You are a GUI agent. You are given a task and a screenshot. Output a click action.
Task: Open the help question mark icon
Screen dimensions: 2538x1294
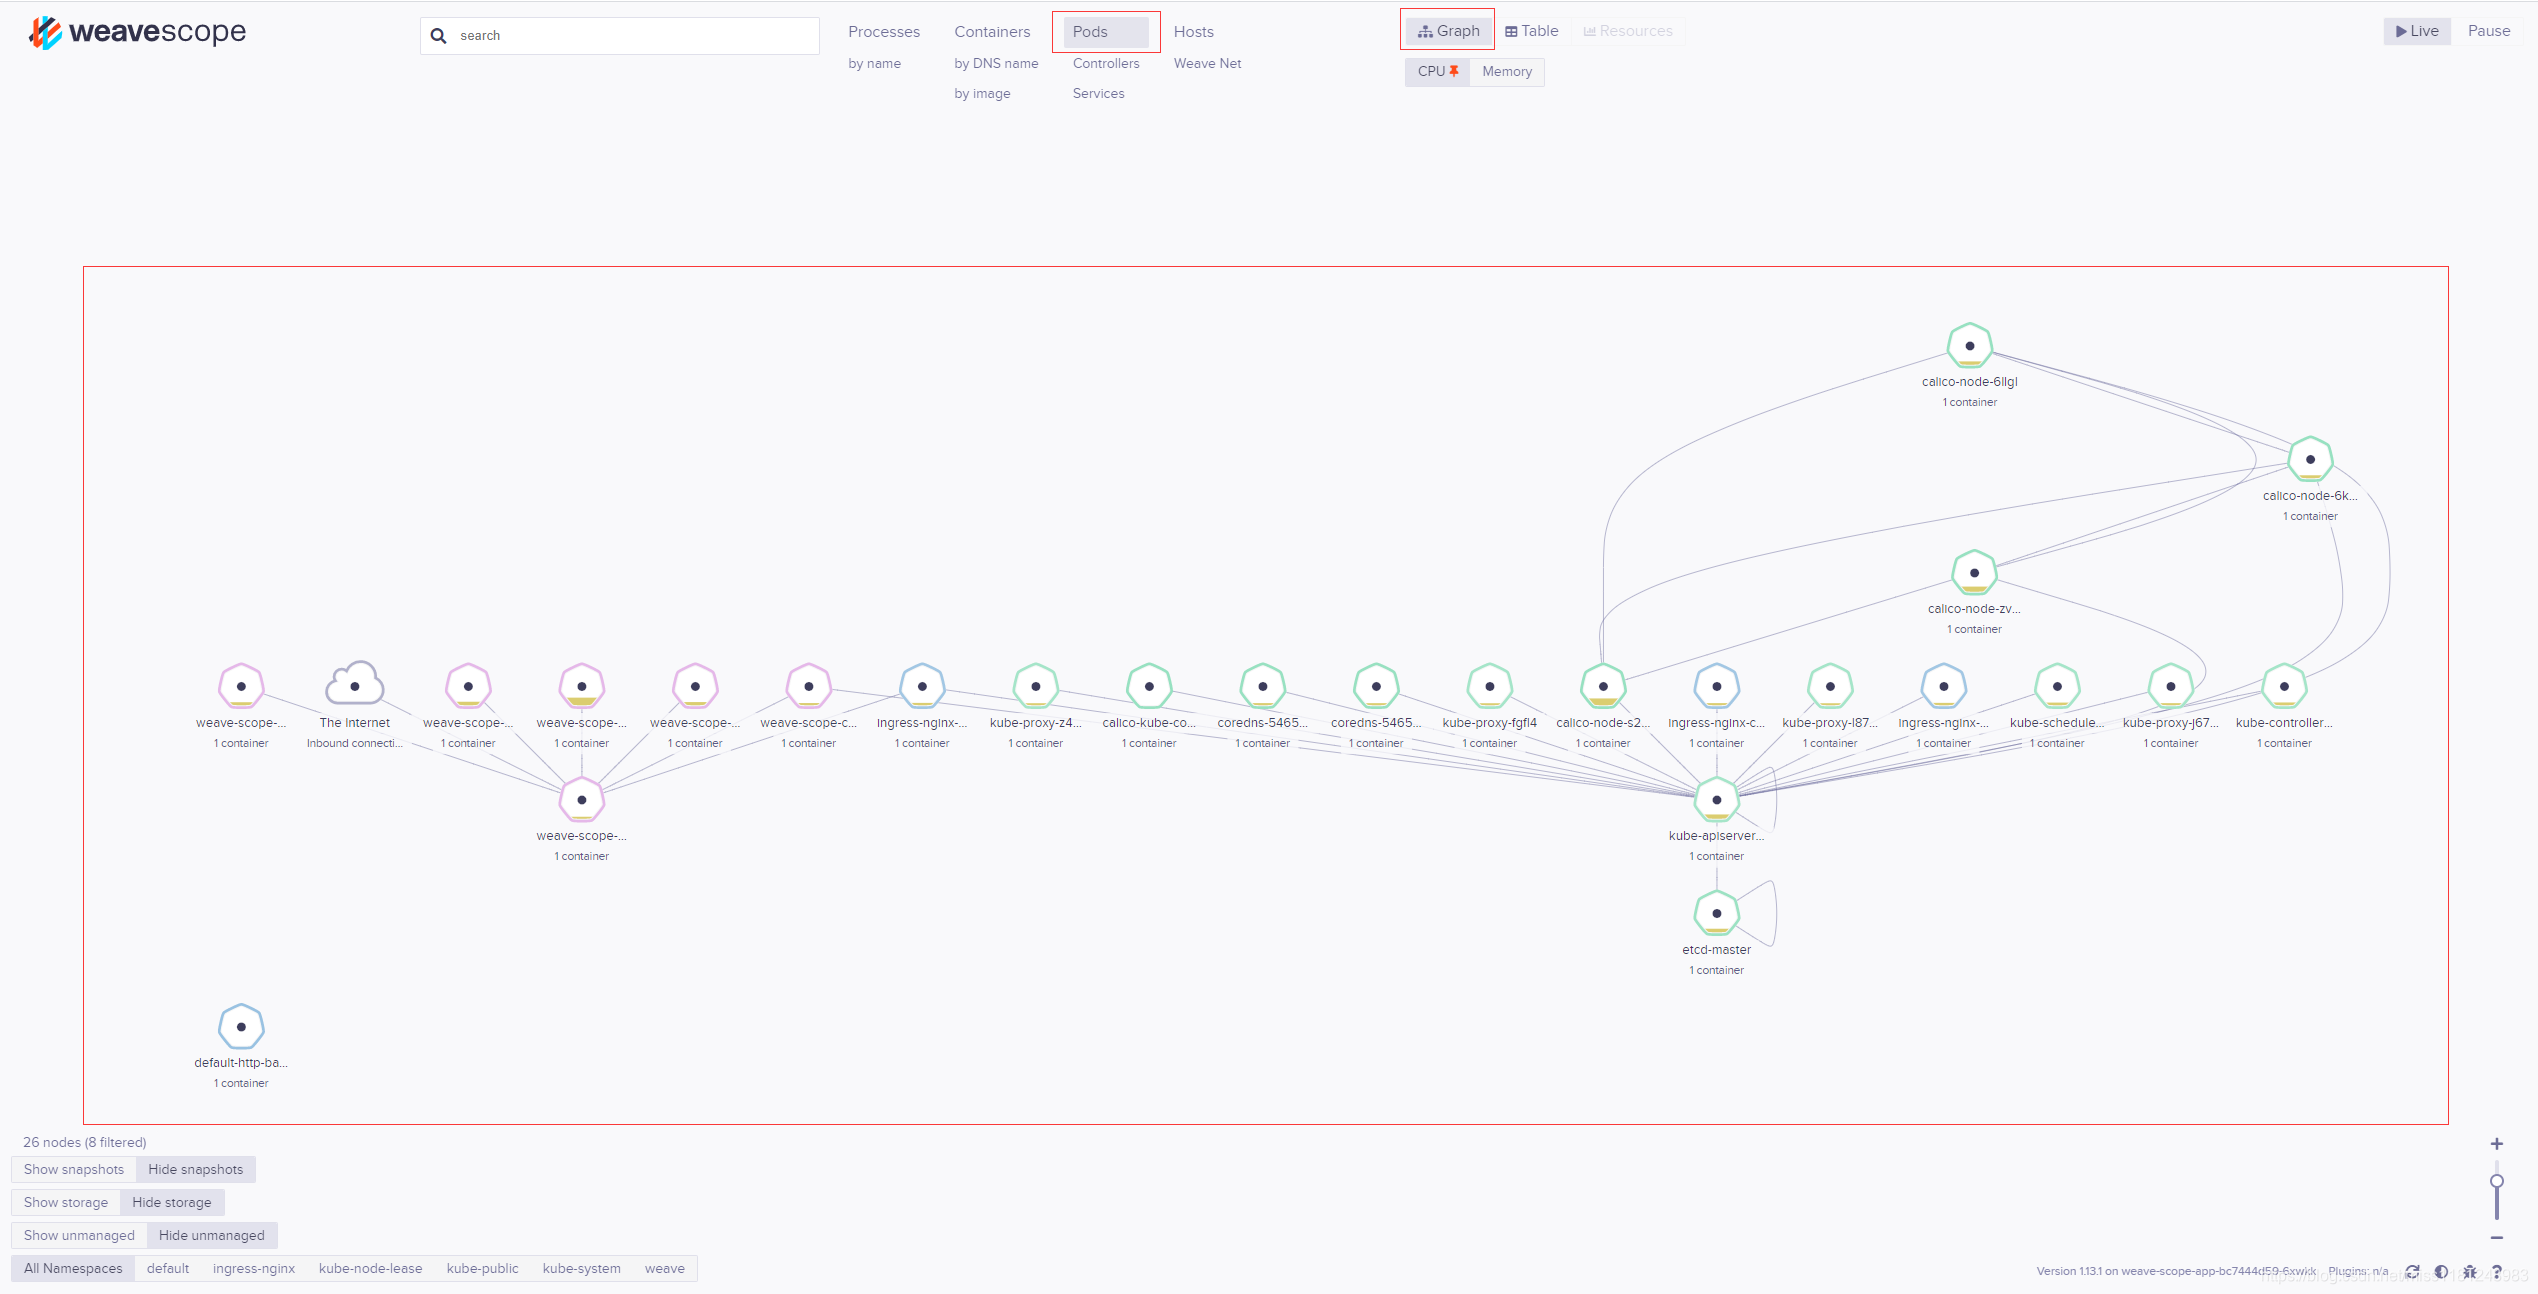2497,1271
